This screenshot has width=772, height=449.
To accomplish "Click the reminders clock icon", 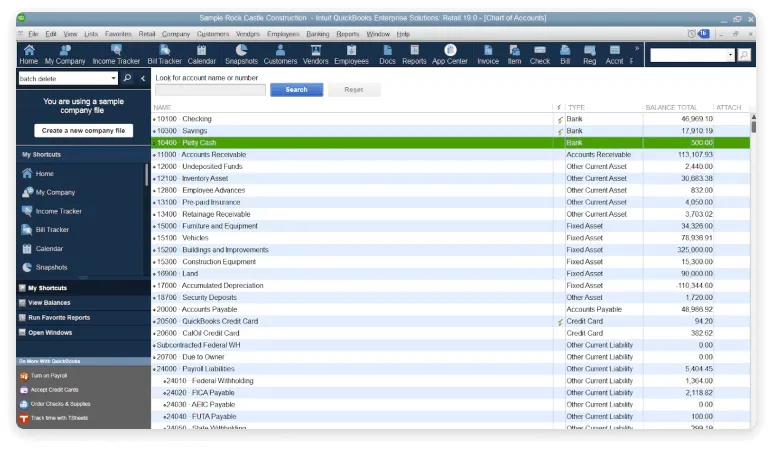I will click(x=692, y=34).
